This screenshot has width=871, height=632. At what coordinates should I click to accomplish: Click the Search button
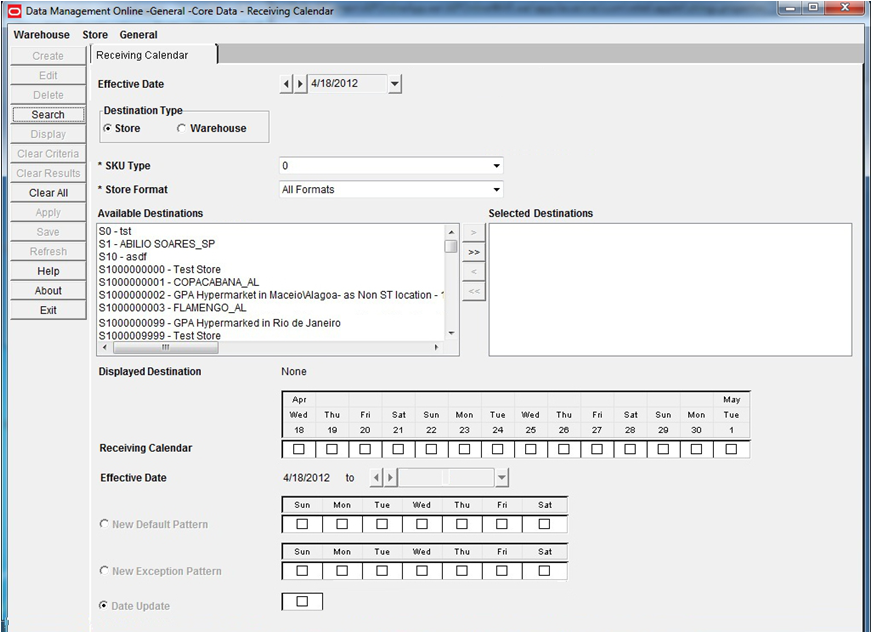click(48, 114)
